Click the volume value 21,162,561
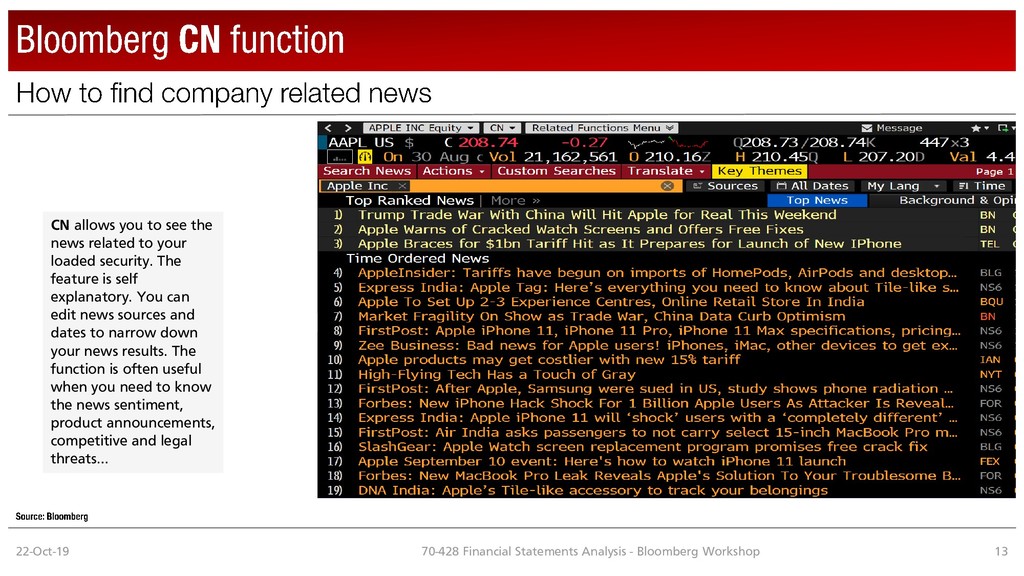This screenshot has width=1024, height=576. click(570, 157)
